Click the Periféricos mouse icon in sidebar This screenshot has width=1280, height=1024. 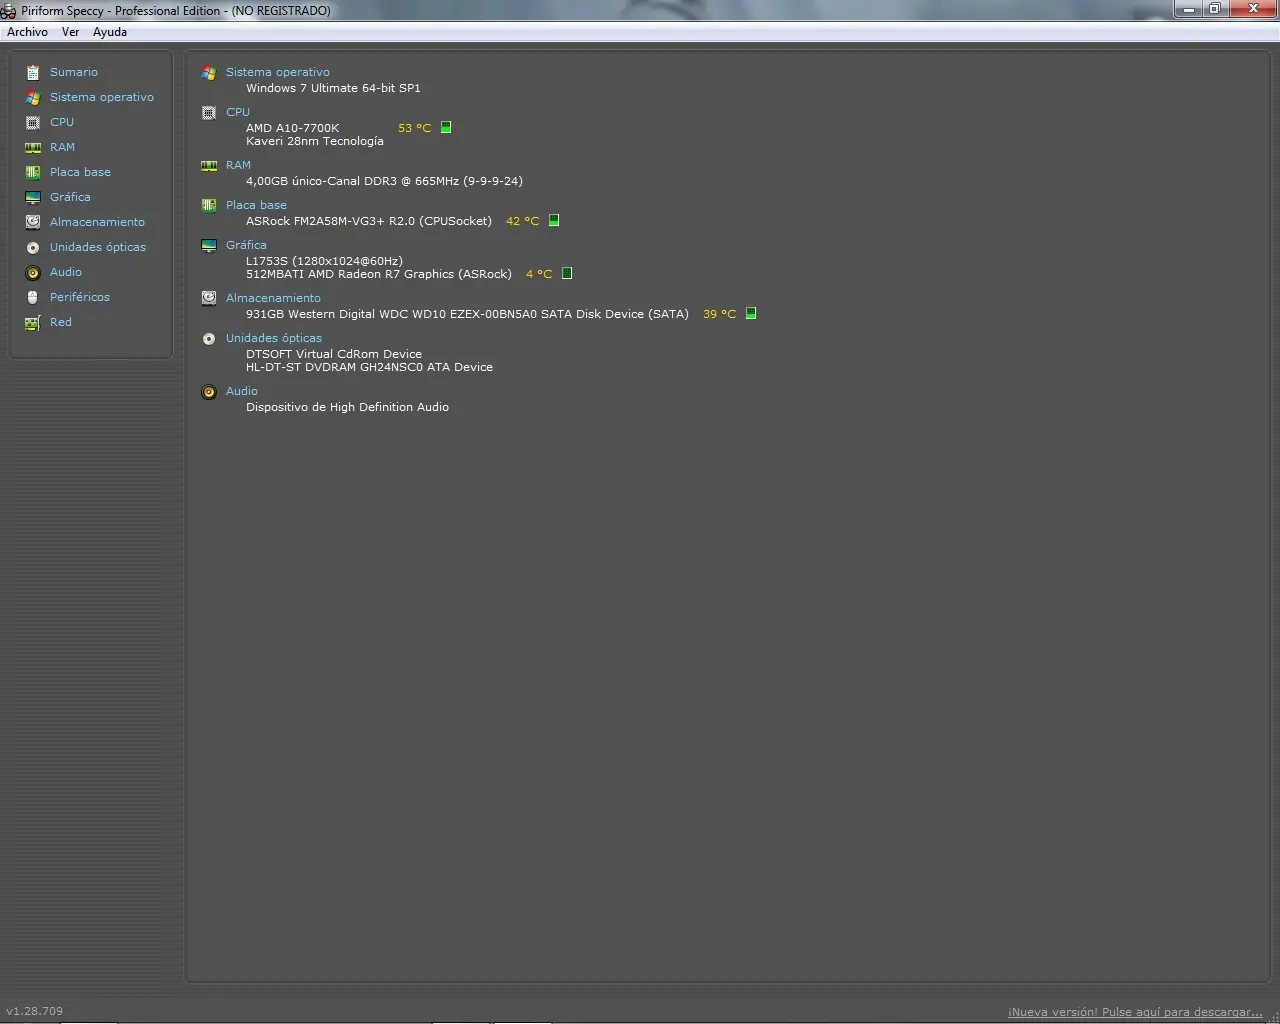(33, 297)
